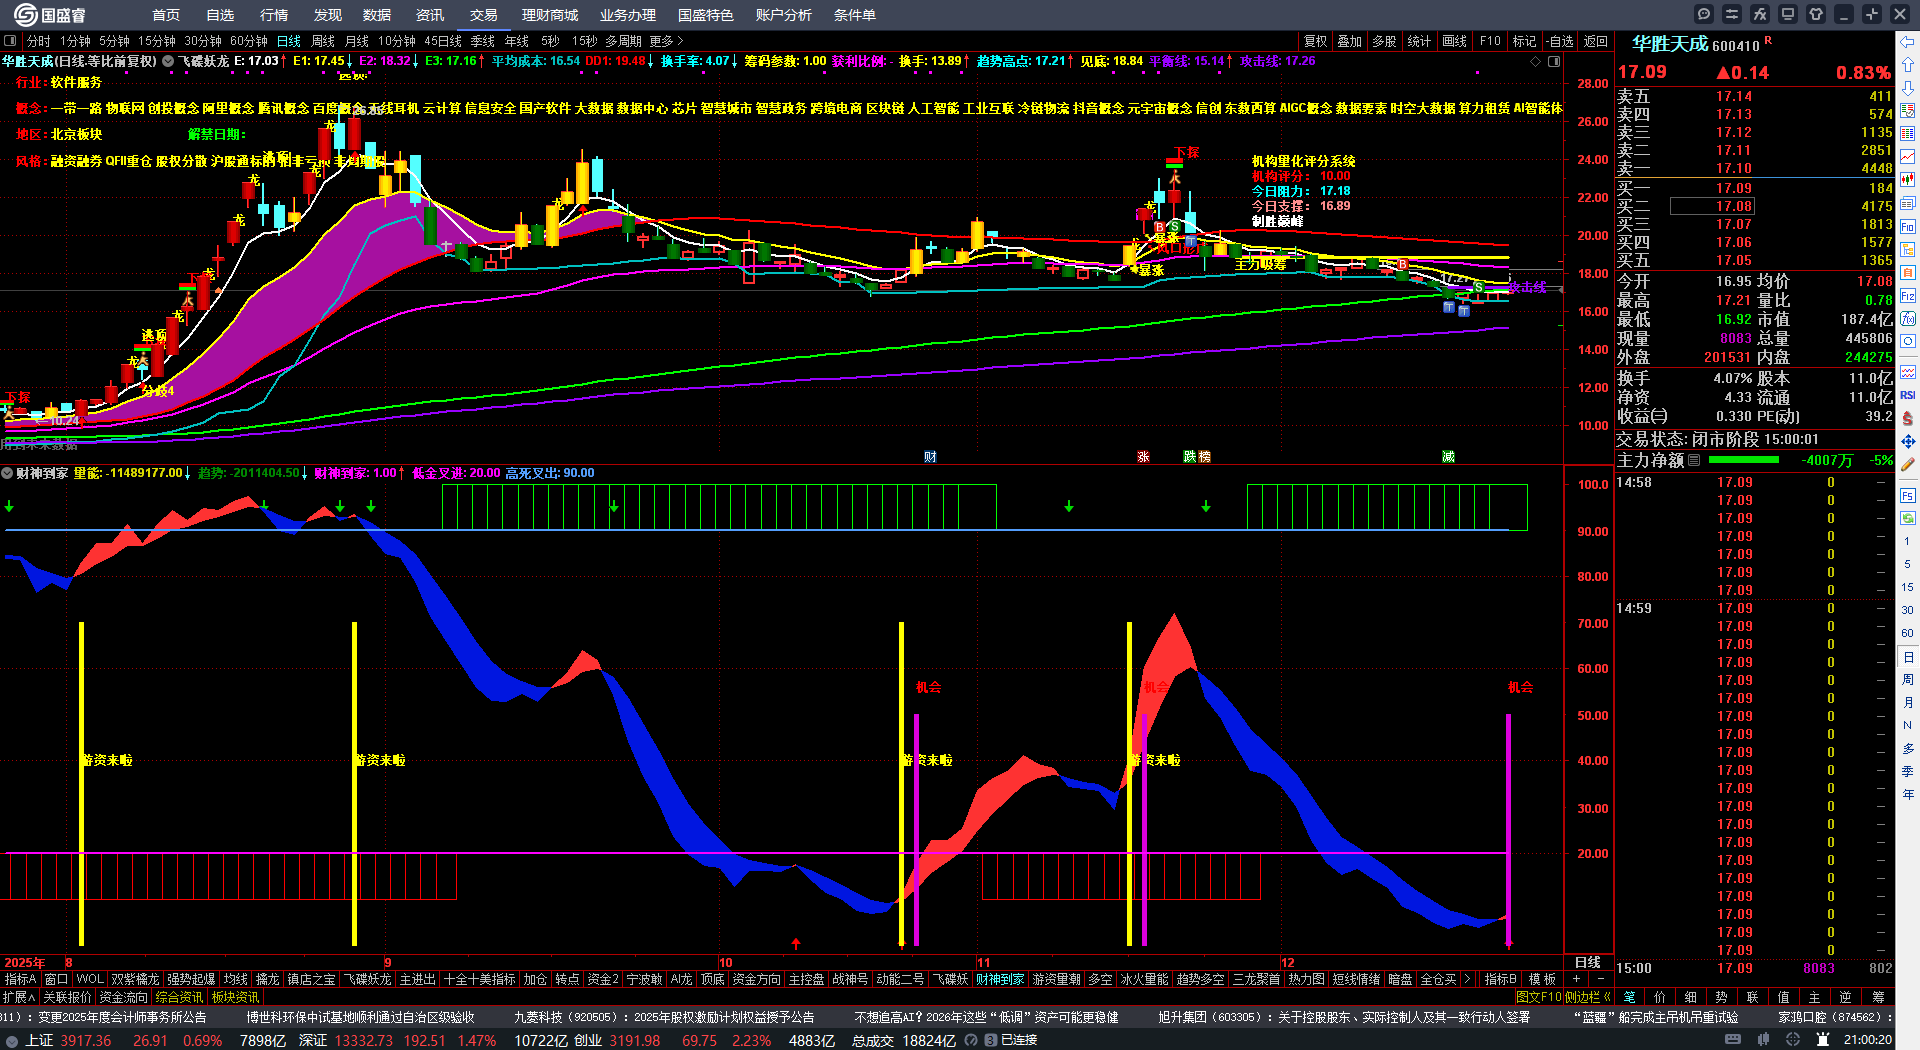Click the 返回 back button

[1596, 41]
